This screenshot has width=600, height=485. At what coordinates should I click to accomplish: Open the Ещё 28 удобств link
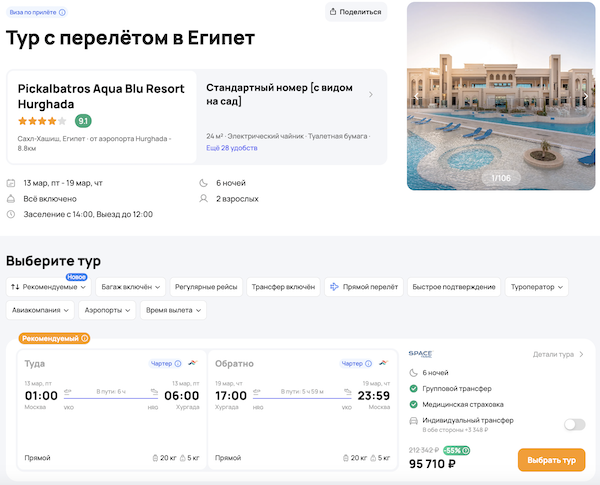tap(231, 148)
